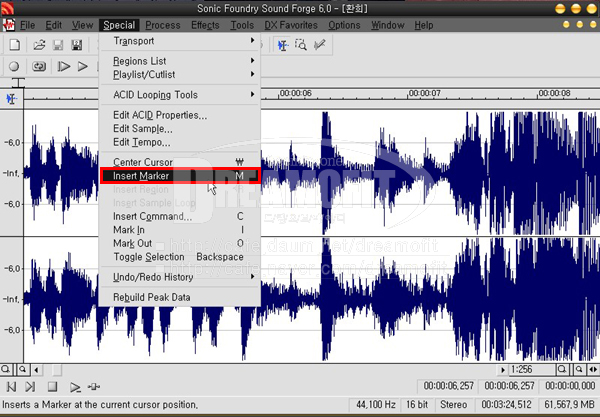This screenshot has height=417, width=600.
Task: Click the document icon left of the File menu
Action: click(8, 25)
